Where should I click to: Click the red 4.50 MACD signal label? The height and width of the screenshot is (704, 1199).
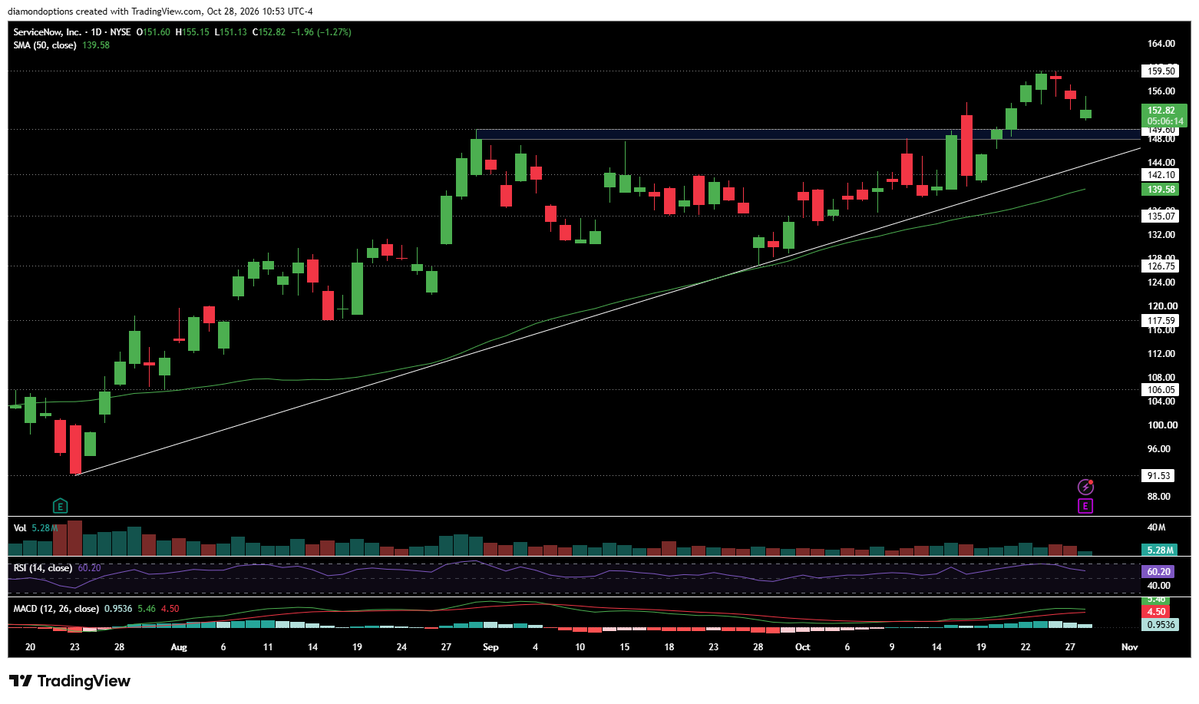tap(1157, 612)
